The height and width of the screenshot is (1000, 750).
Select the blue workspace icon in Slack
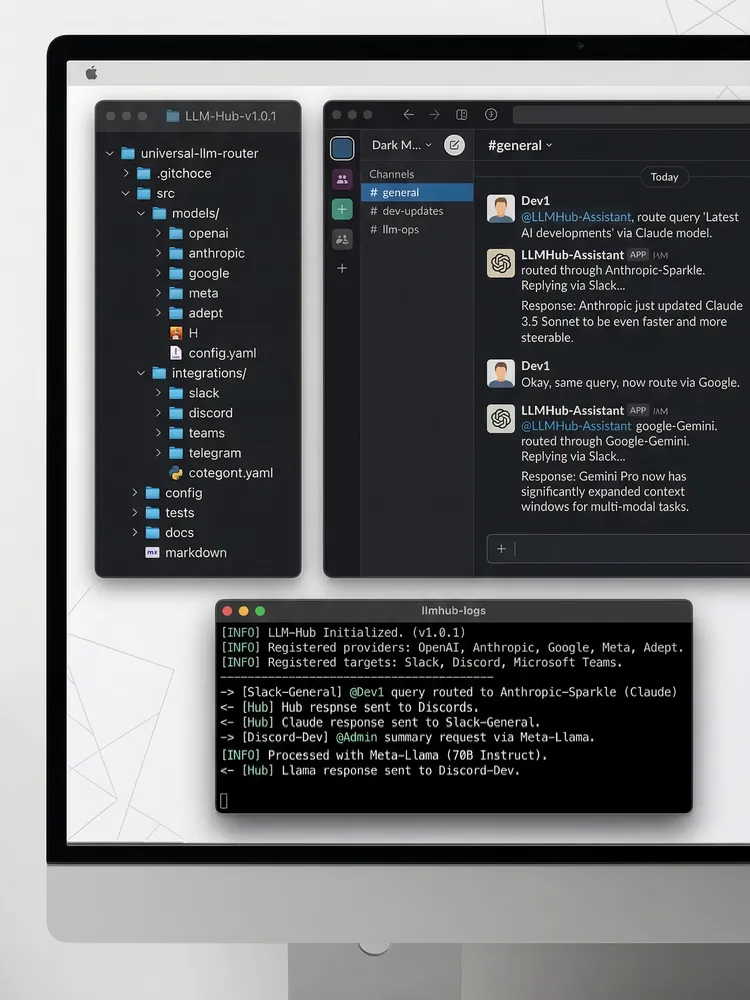[x=342, y=149]
